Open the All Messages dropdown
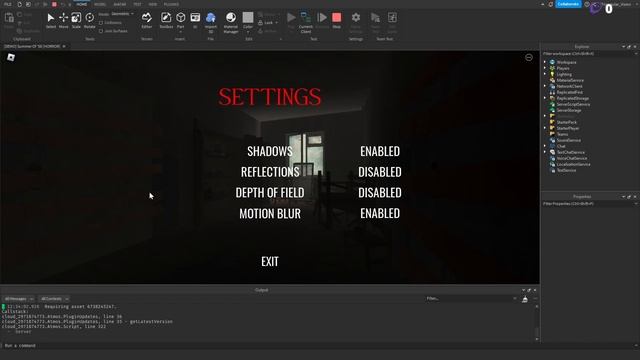This screenshot has width=640, height=360. click(19, 299)
